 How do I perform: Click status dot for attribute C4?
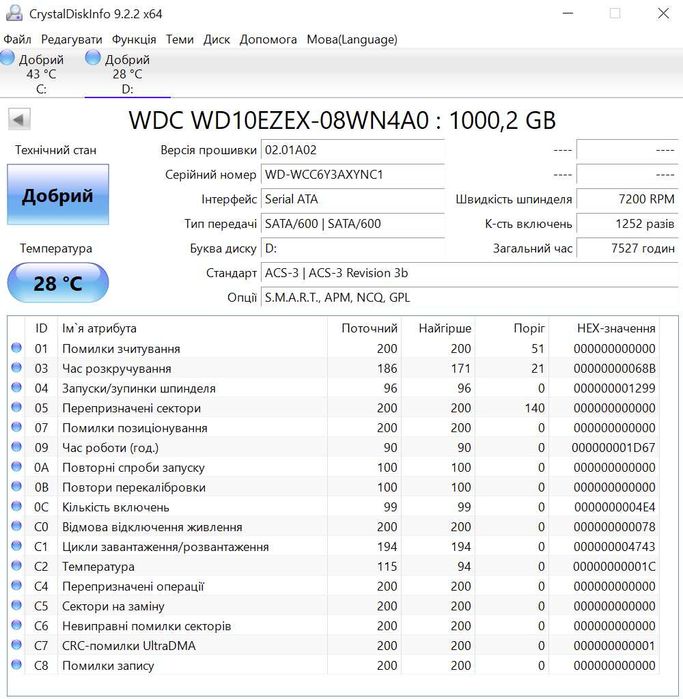point(16,585)
